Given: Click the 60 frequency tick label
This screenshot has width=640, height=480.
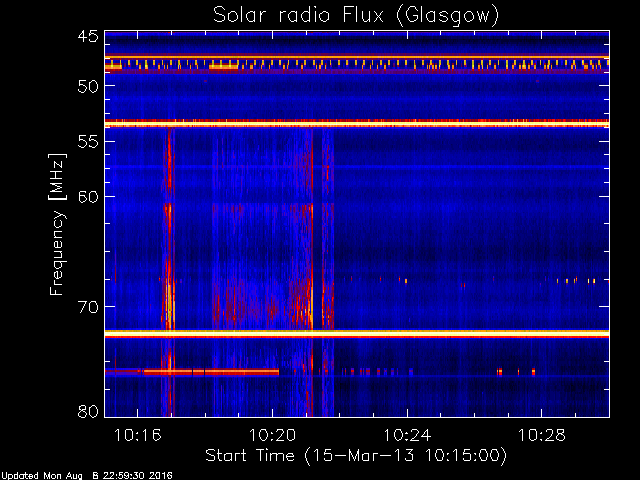Looking at the screenshot, I should [x=88, y=197].
